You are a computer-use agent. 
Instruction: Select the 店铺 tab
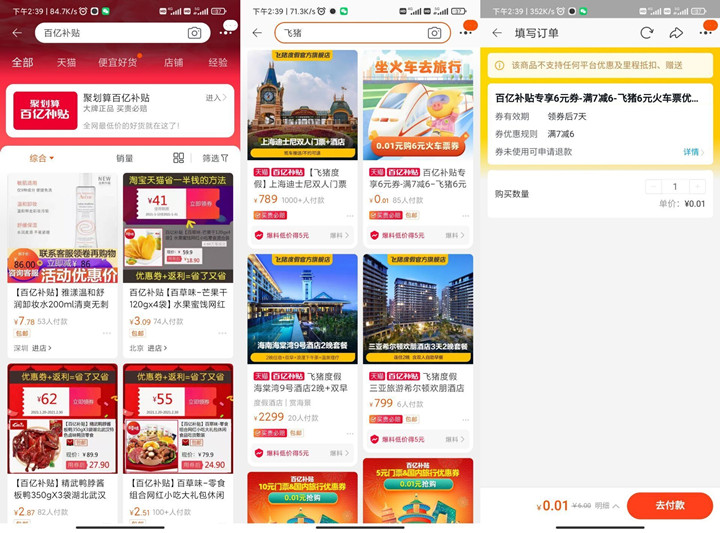tap(173, 62)
